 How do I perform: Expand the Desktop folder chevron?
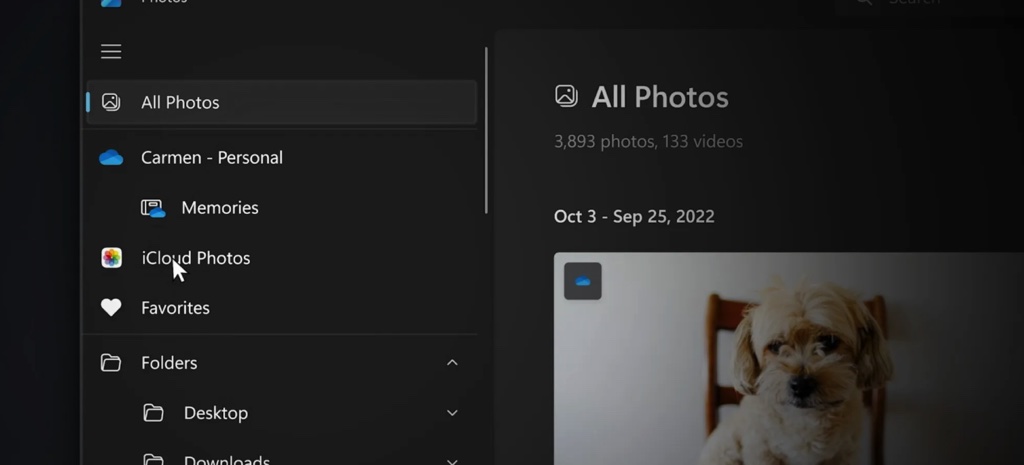pyautogui.click(x=452, y=413)
